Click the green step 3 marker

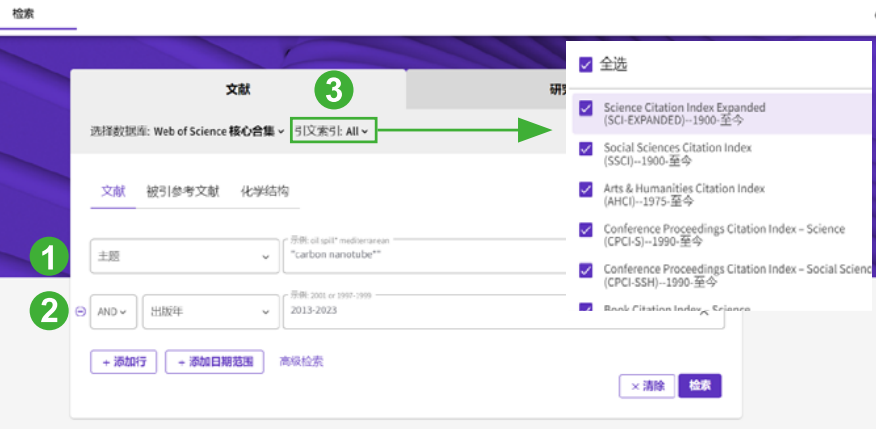(x=334, y=91)
